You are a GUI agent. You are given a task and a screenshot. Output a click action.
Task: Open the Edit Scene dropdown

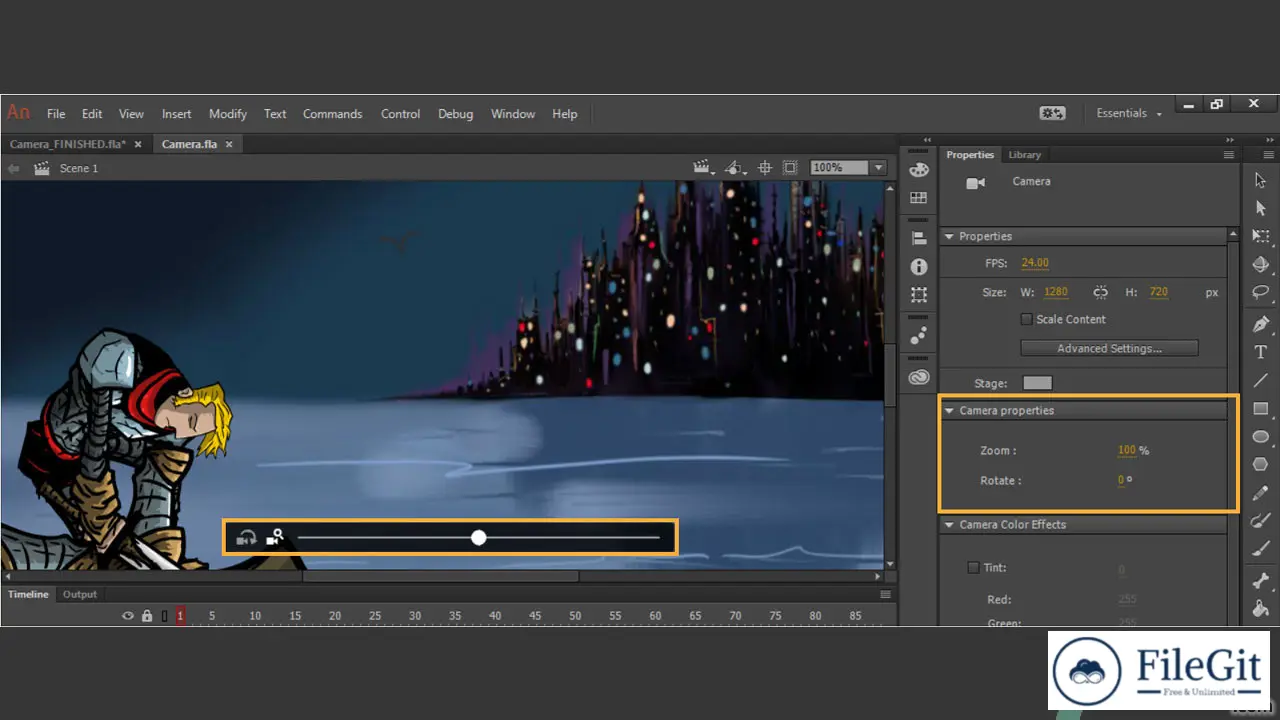[x=706, y=168]
